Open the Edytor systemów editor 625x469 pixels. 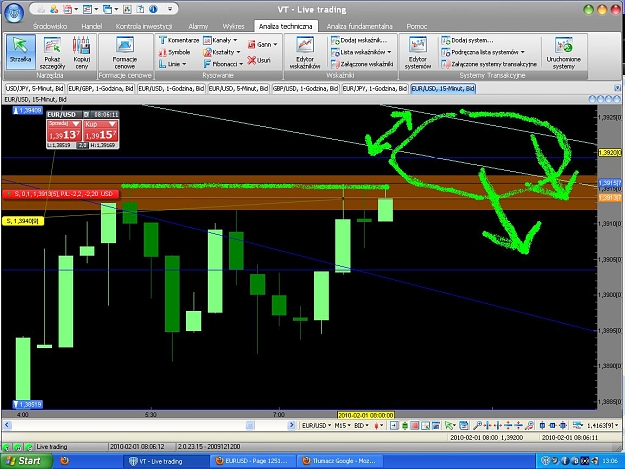(418, 52)
